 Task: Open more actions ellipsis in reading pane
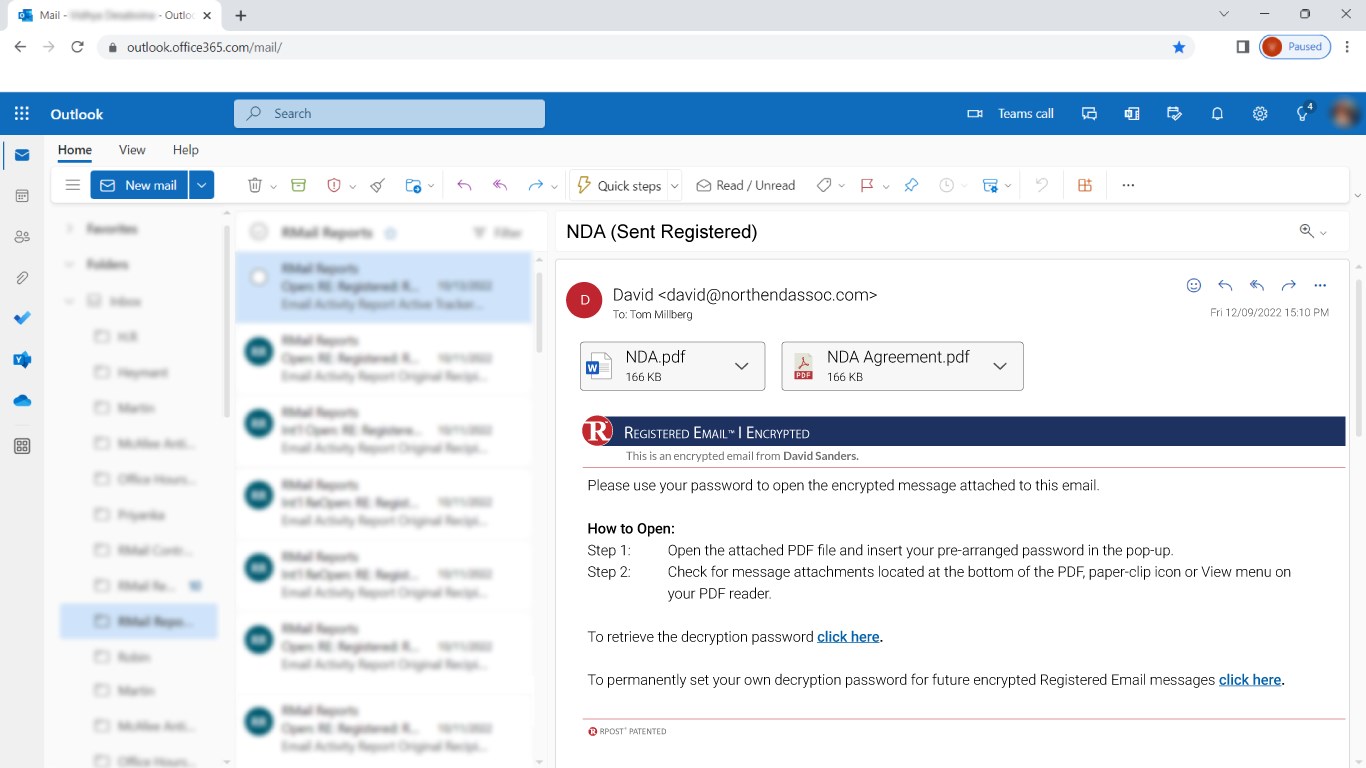(x=1320, y=285)
